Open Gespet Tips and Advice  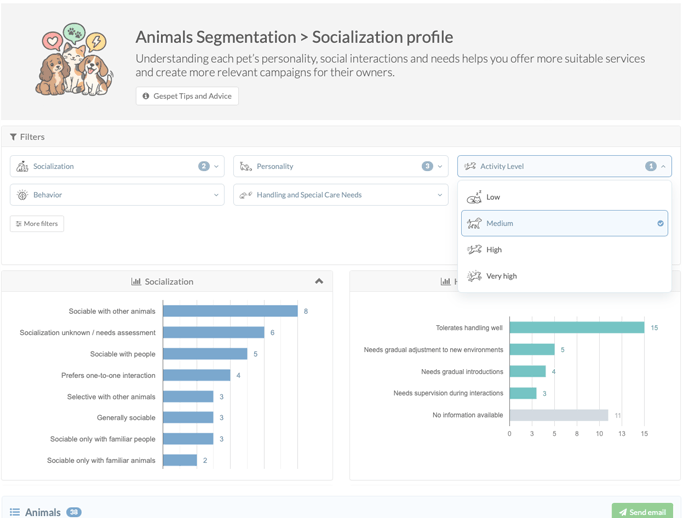pyautogui.click(x=187, y=96)
